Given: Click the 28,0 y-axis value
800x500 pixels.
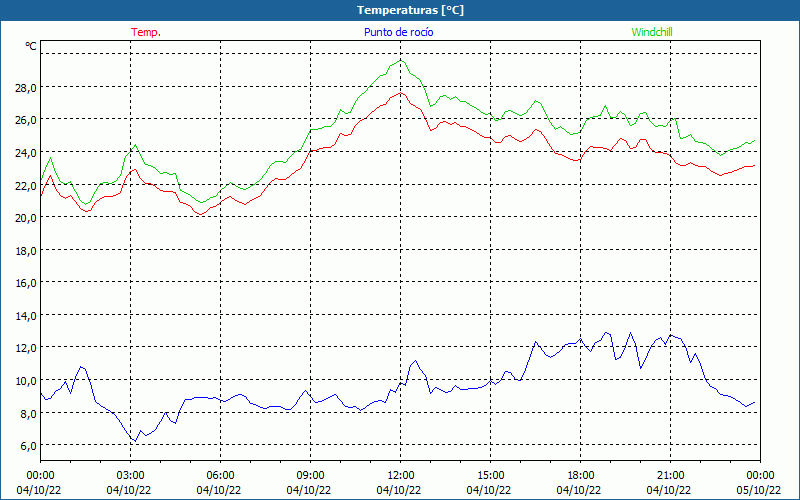Looking at the screenshot, I should (x=26, y=87).
